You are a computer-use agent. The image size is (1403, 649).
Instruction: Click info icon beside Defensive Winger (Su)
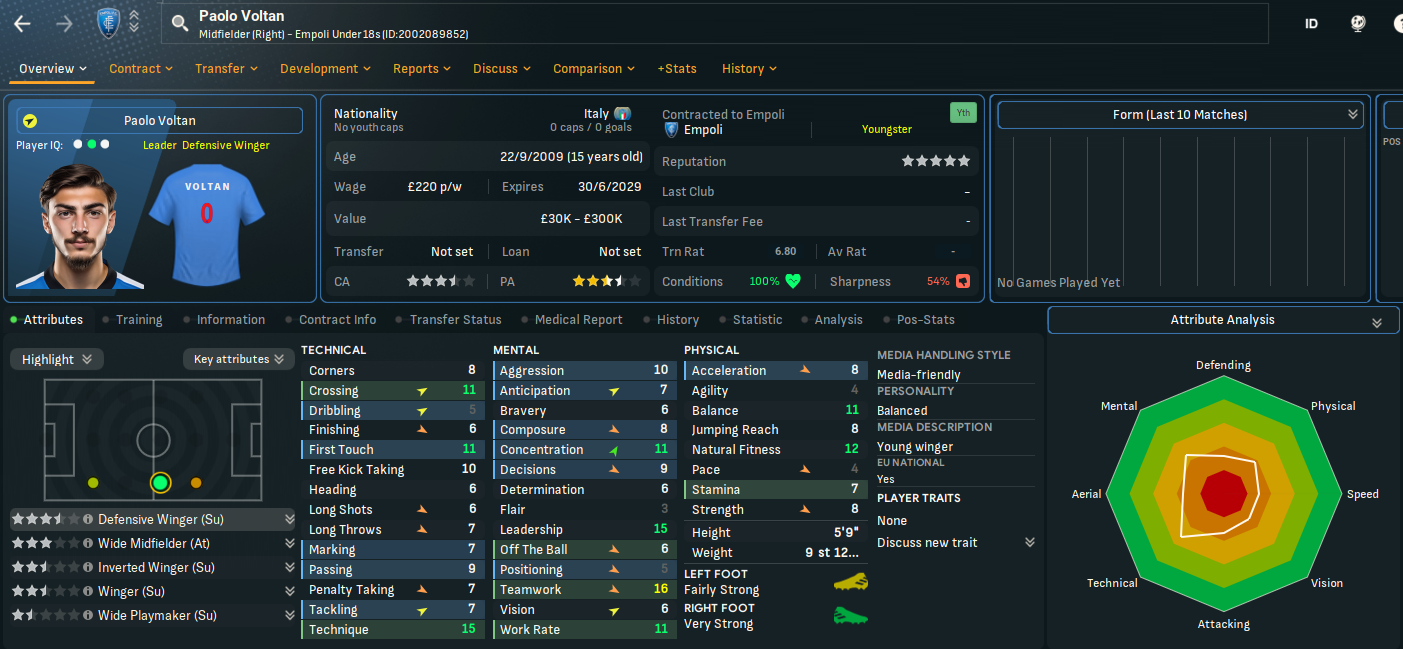pos(88,520)
